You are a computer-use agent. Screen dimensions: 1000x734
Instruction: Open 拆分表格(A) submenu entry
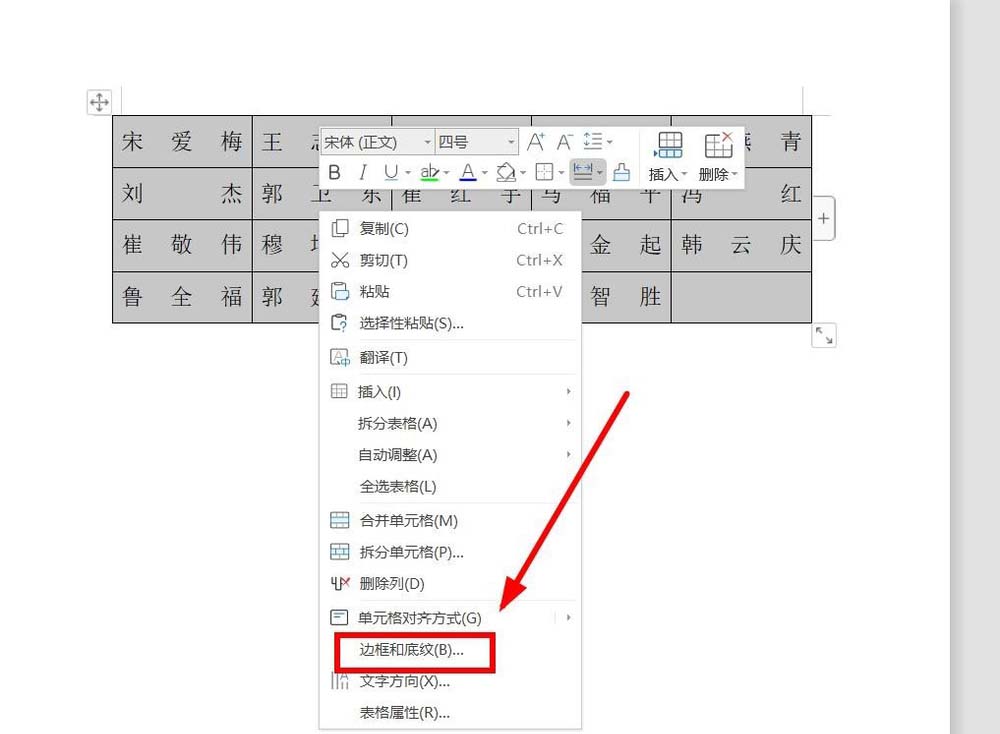[x=450, y=423]
